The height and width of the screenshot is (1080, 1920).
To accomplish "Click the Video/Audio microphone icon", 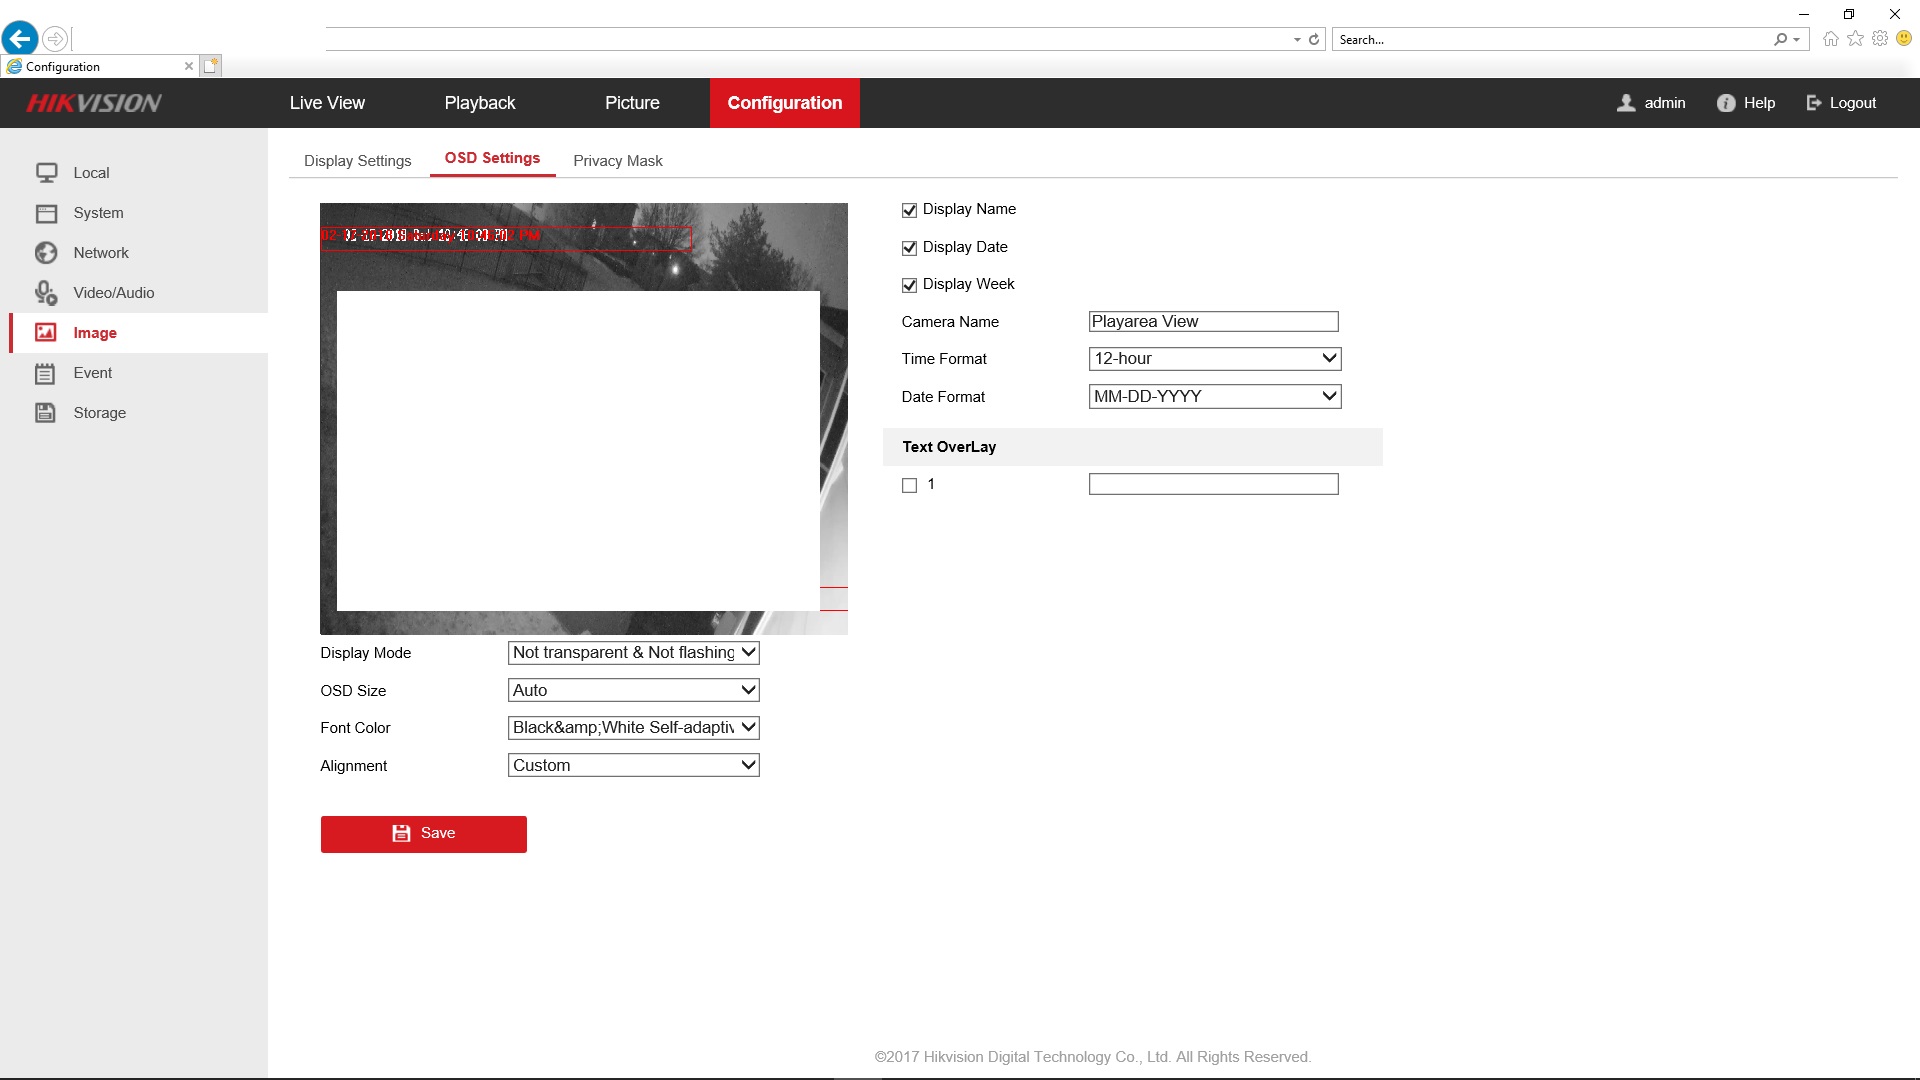I will (x=46, y=293).
